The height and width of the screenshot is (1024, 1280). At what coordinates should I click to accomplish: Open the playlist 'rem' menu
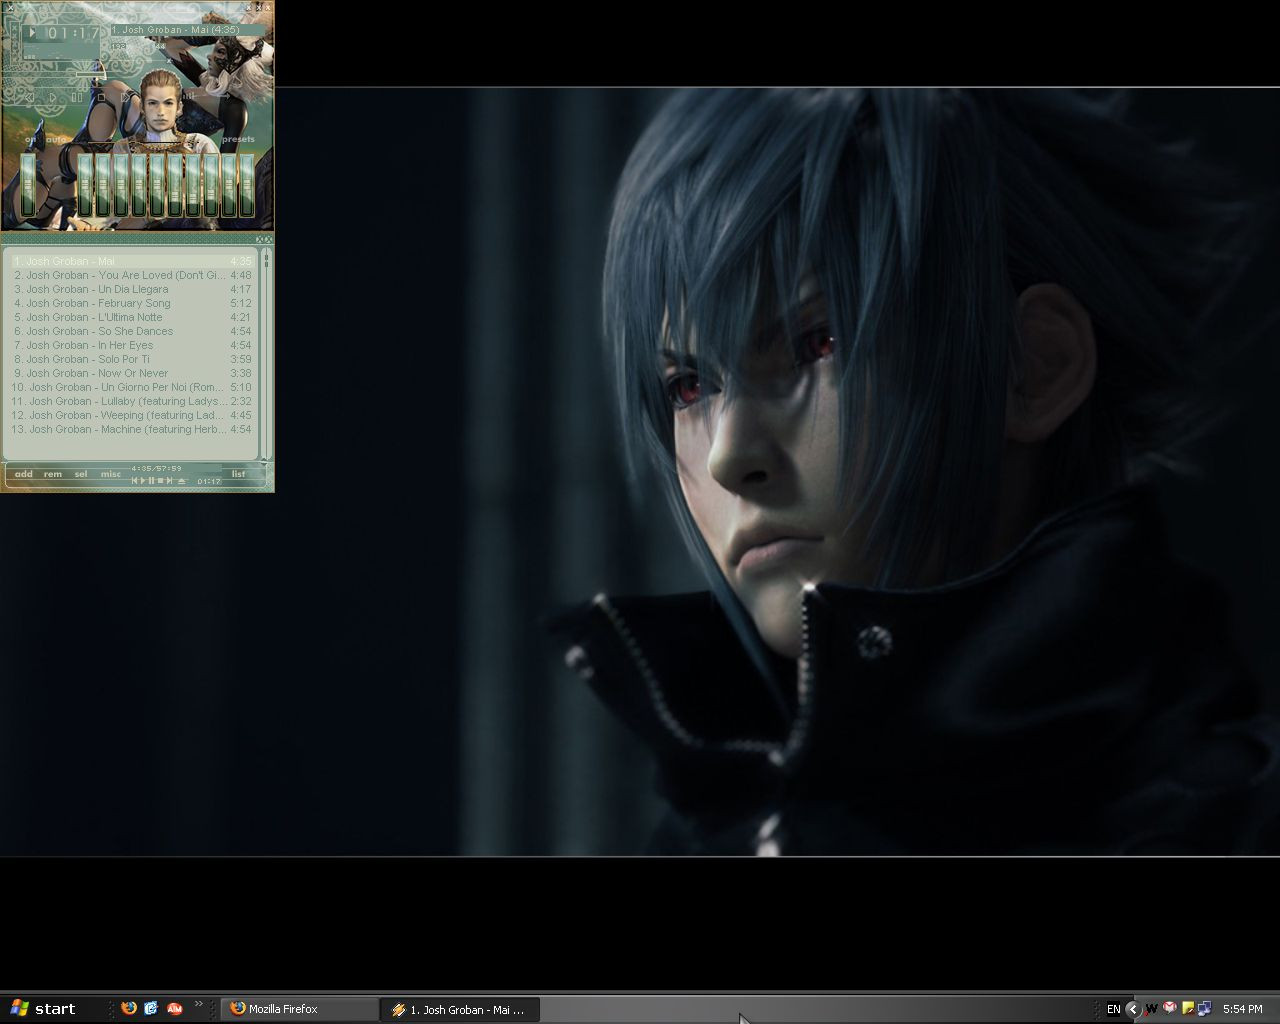pos(53,474)
